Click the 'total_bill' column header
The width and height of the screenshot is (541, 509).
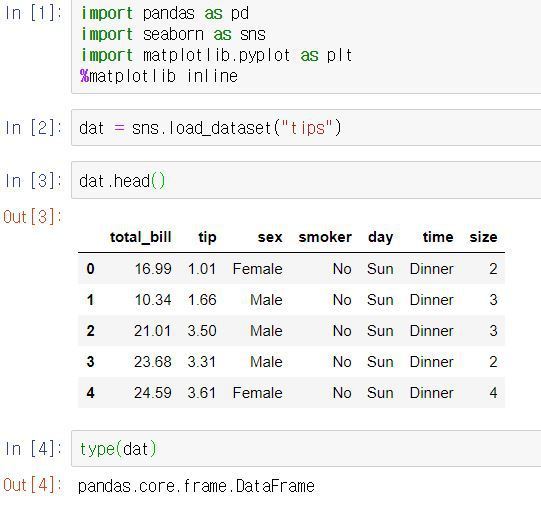click(140, 237)
